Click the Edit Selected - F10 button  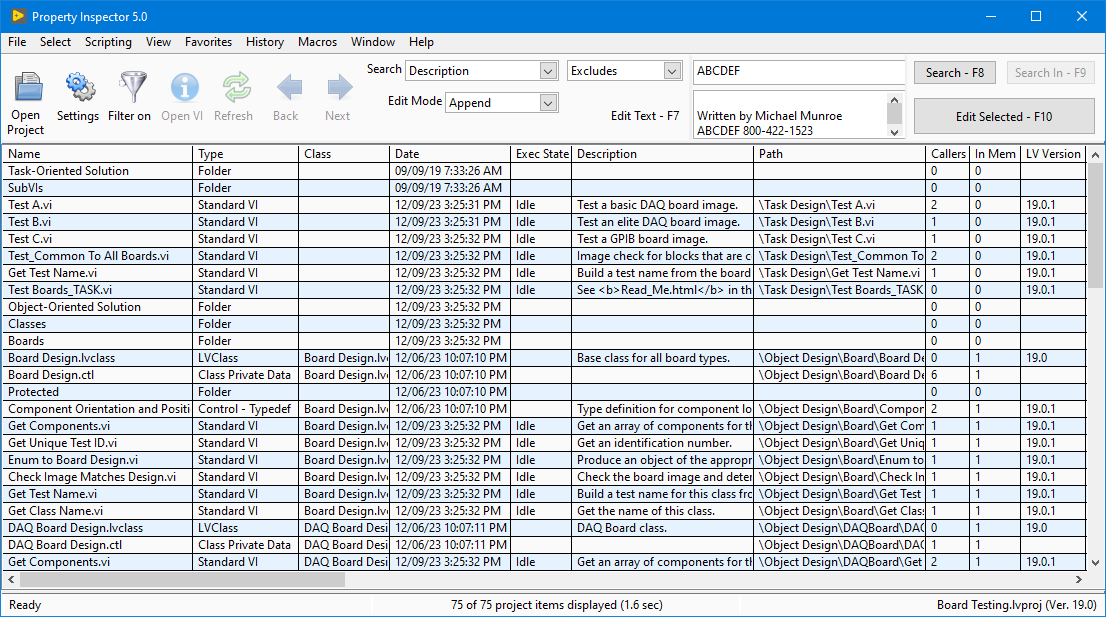1003,116
